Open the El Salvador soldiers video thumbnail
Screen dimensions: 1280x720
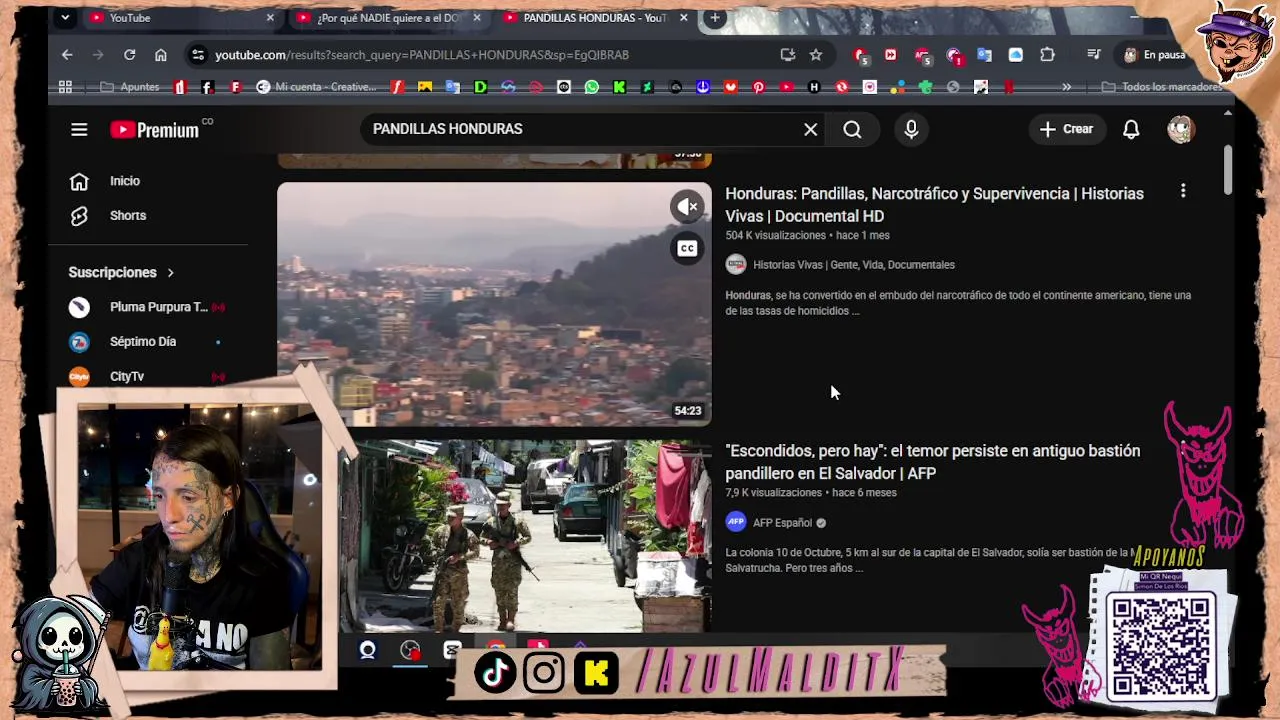click(525, 536)
